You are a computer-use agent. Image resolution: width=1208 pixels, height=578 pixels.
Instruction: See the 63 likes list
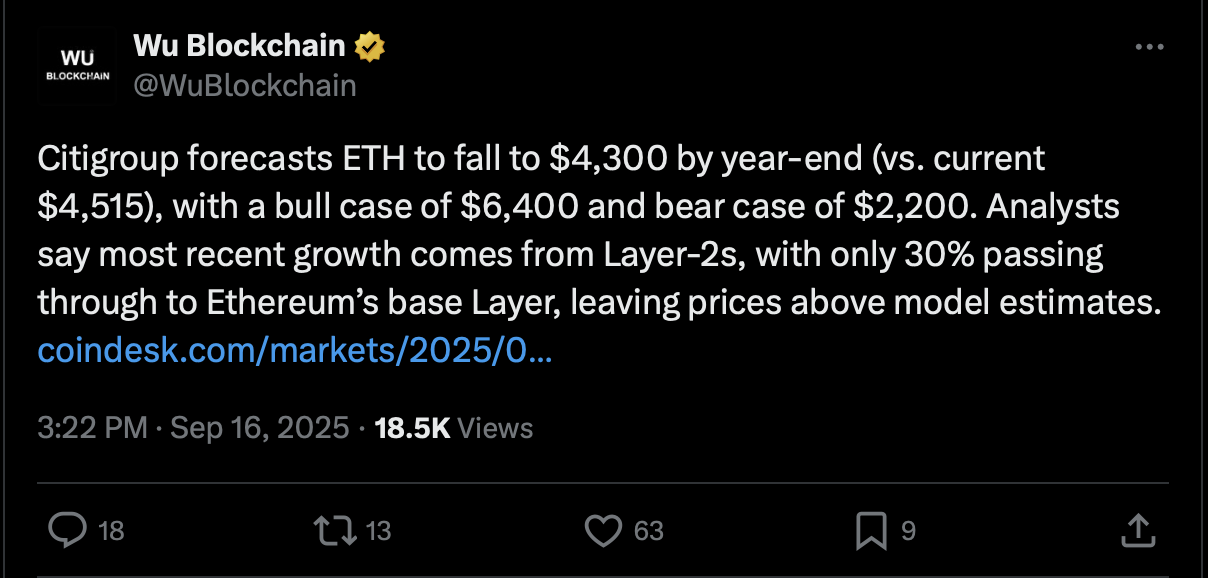[645, 531]
